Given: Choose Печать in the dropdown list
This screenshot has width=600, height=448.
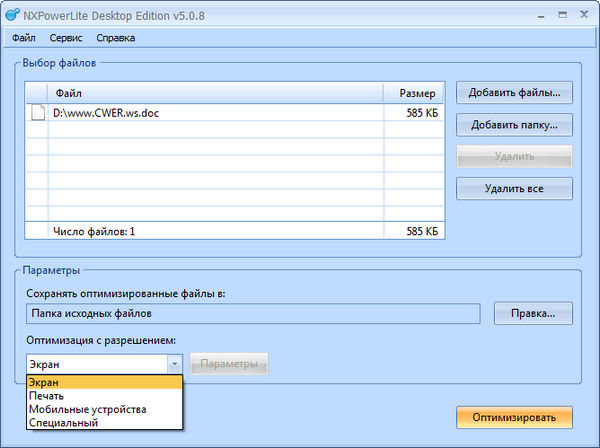Looking at the screenshot, I should click(x=105, y=396).
